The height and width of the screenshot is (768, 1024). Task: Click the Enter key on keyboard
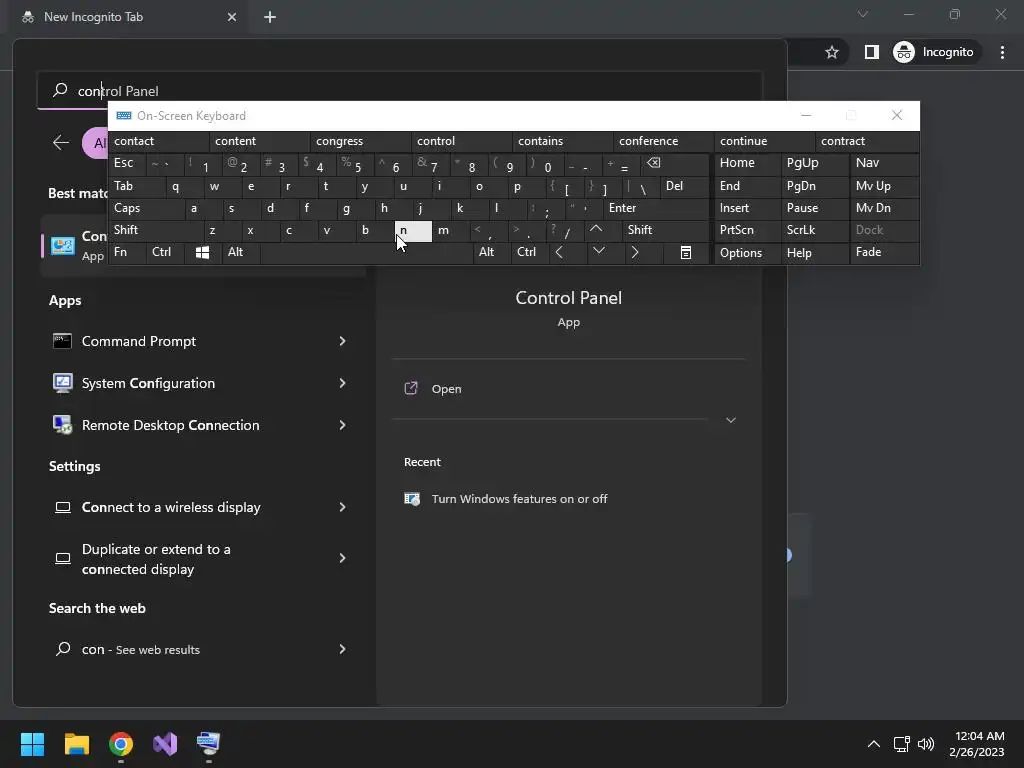[656, 208]
